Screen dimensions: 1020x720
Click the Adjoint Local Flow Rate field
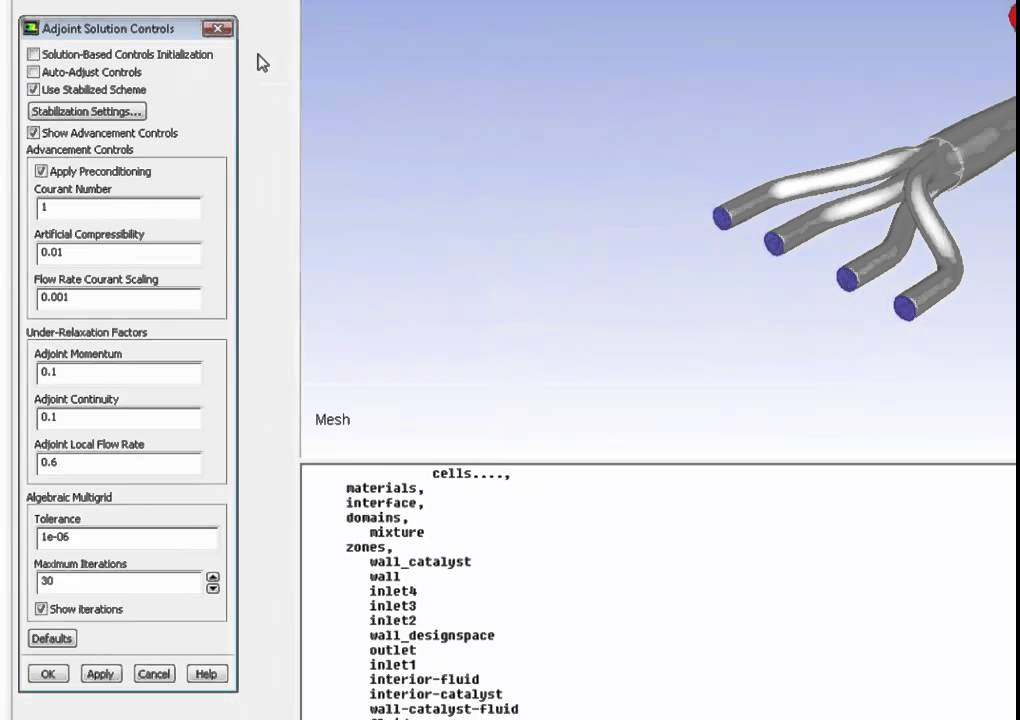(118, 463)
